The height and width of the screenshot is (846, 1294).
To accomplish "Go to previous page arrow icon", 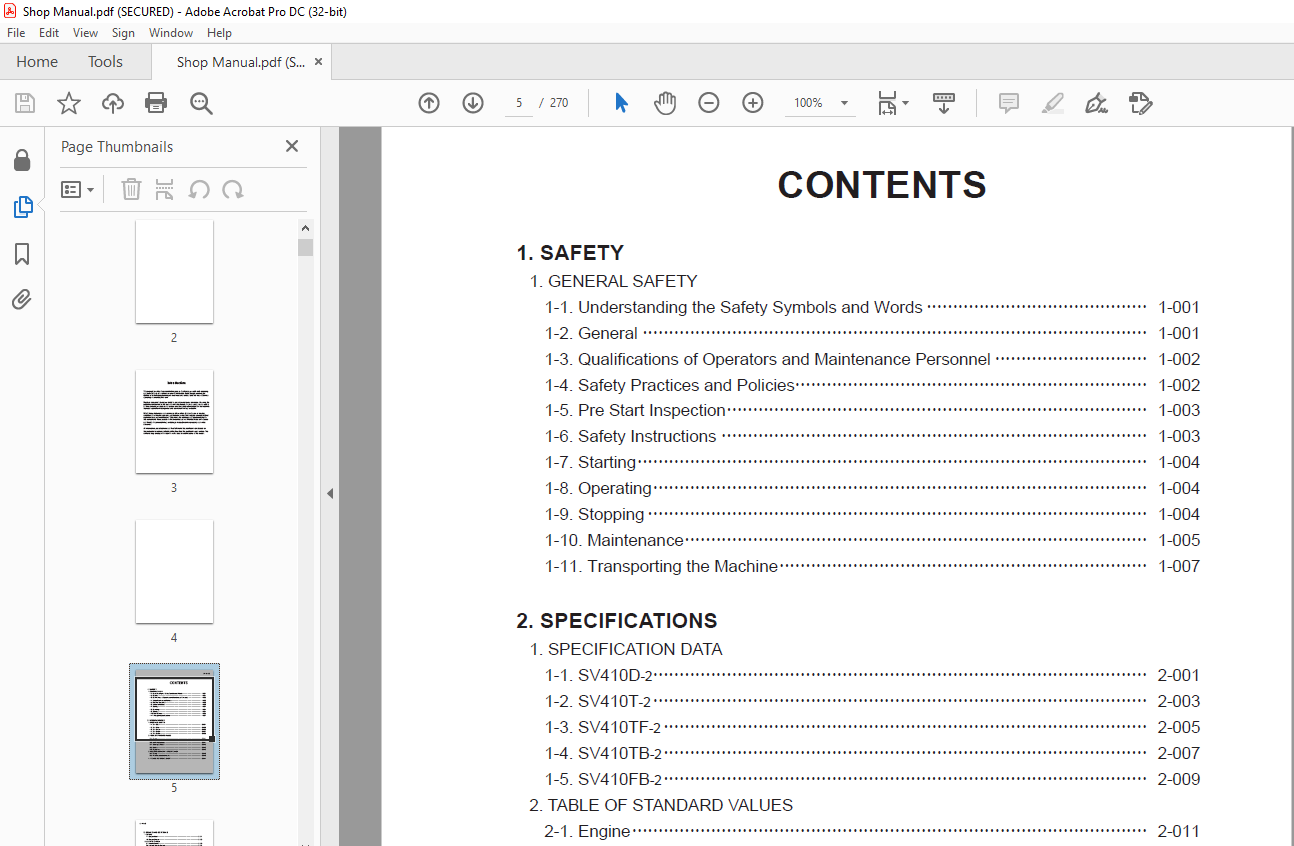I will 429,103.
